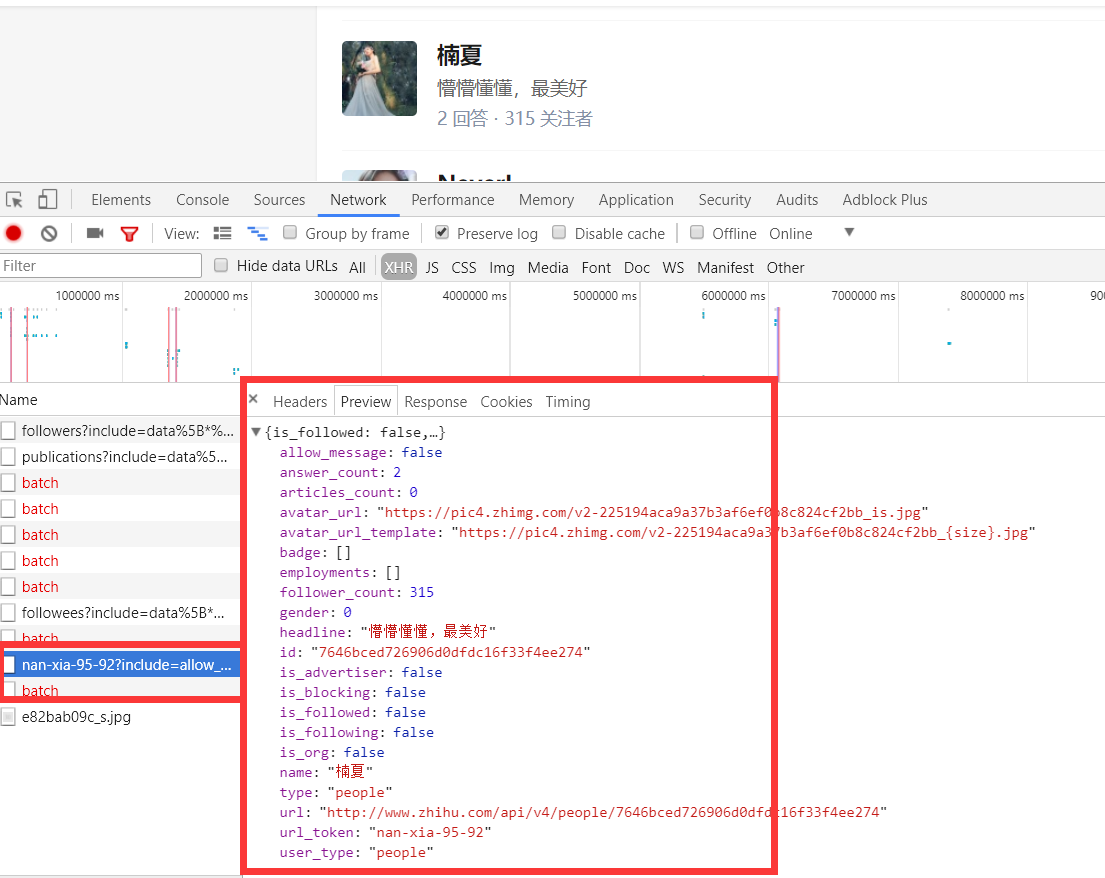
Task: Toggle the XHR request filter
Action: pyautogui.click(x=399, y=267)
